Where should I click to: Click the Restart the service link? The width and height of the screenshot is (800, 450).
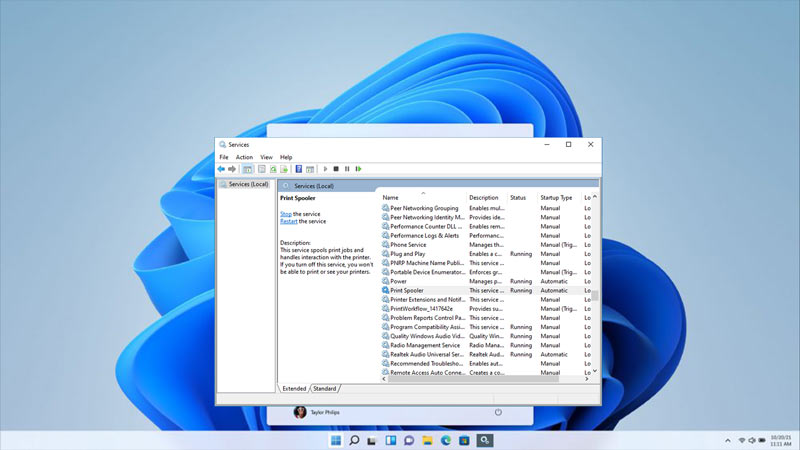(x=289, y=221)
